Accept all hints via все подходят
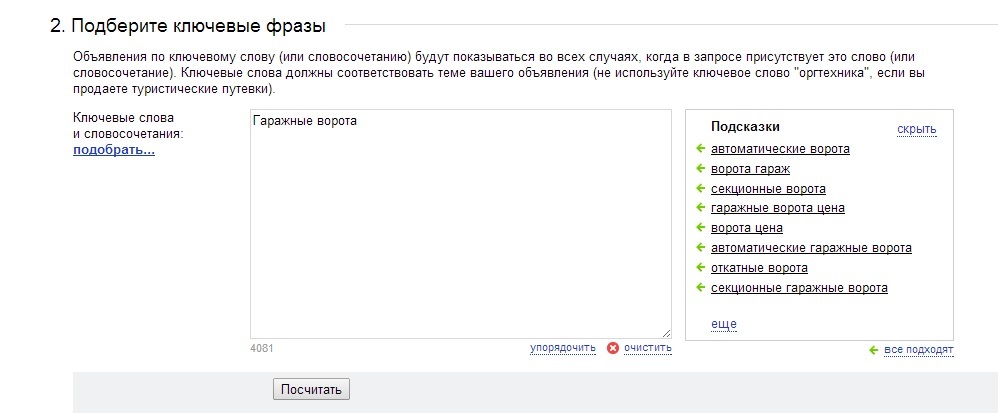Screen dimensions: 998x418 918,350
